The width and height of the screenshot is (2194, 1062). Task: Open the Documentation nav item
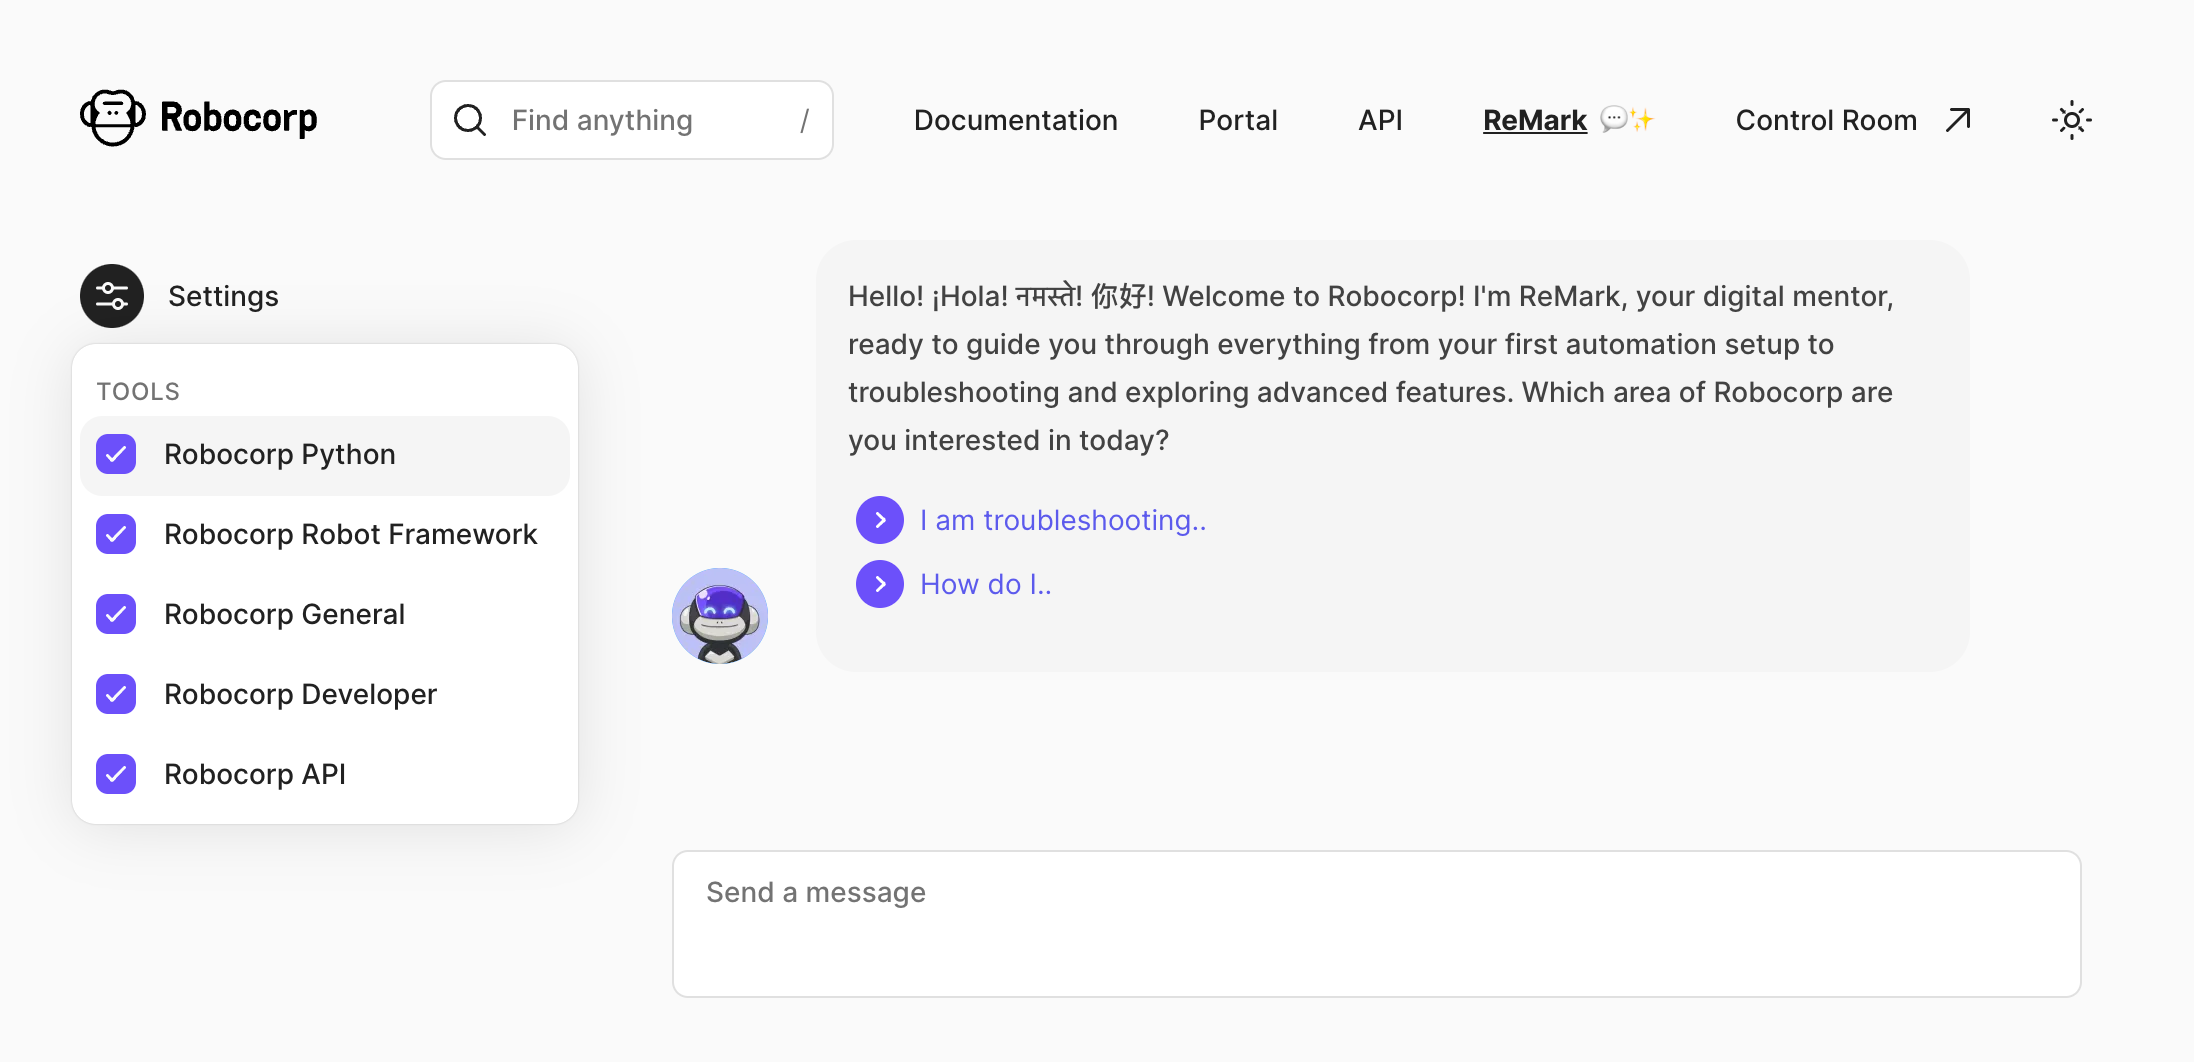click(1016, 120)
